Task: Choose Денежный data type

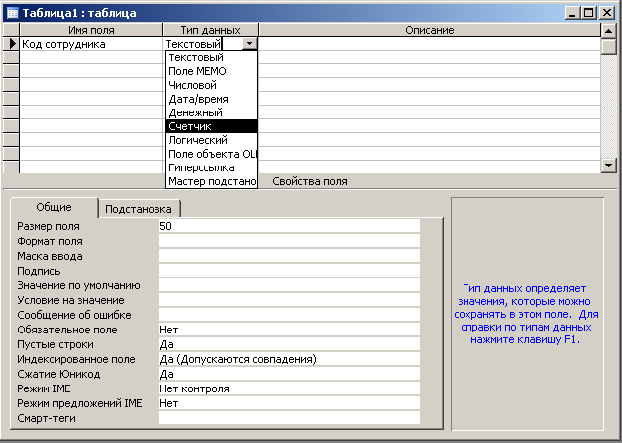Action: 211,113
